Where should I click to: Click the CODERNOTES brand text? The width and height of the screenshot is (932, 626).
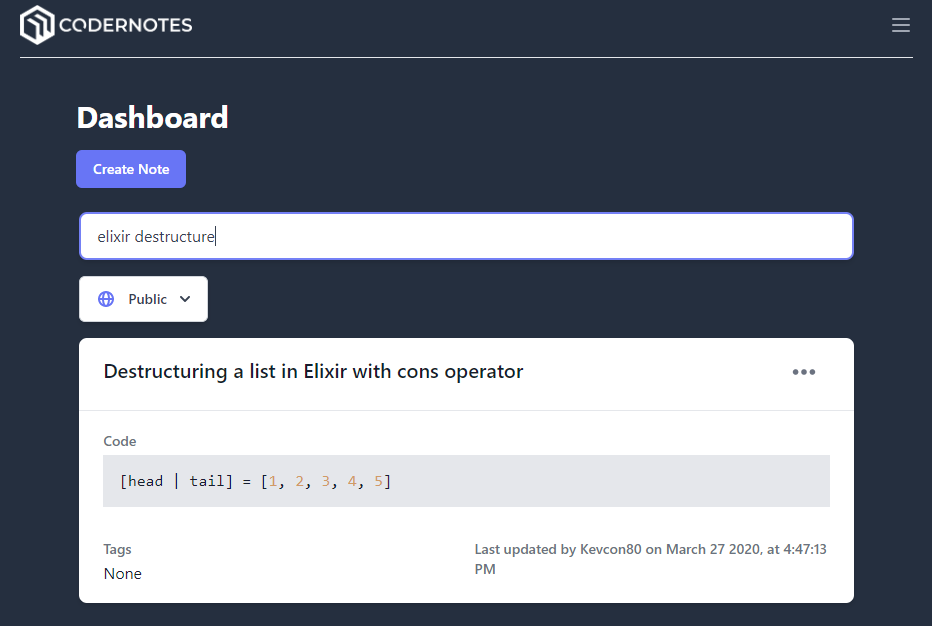[x=125, y=25]
